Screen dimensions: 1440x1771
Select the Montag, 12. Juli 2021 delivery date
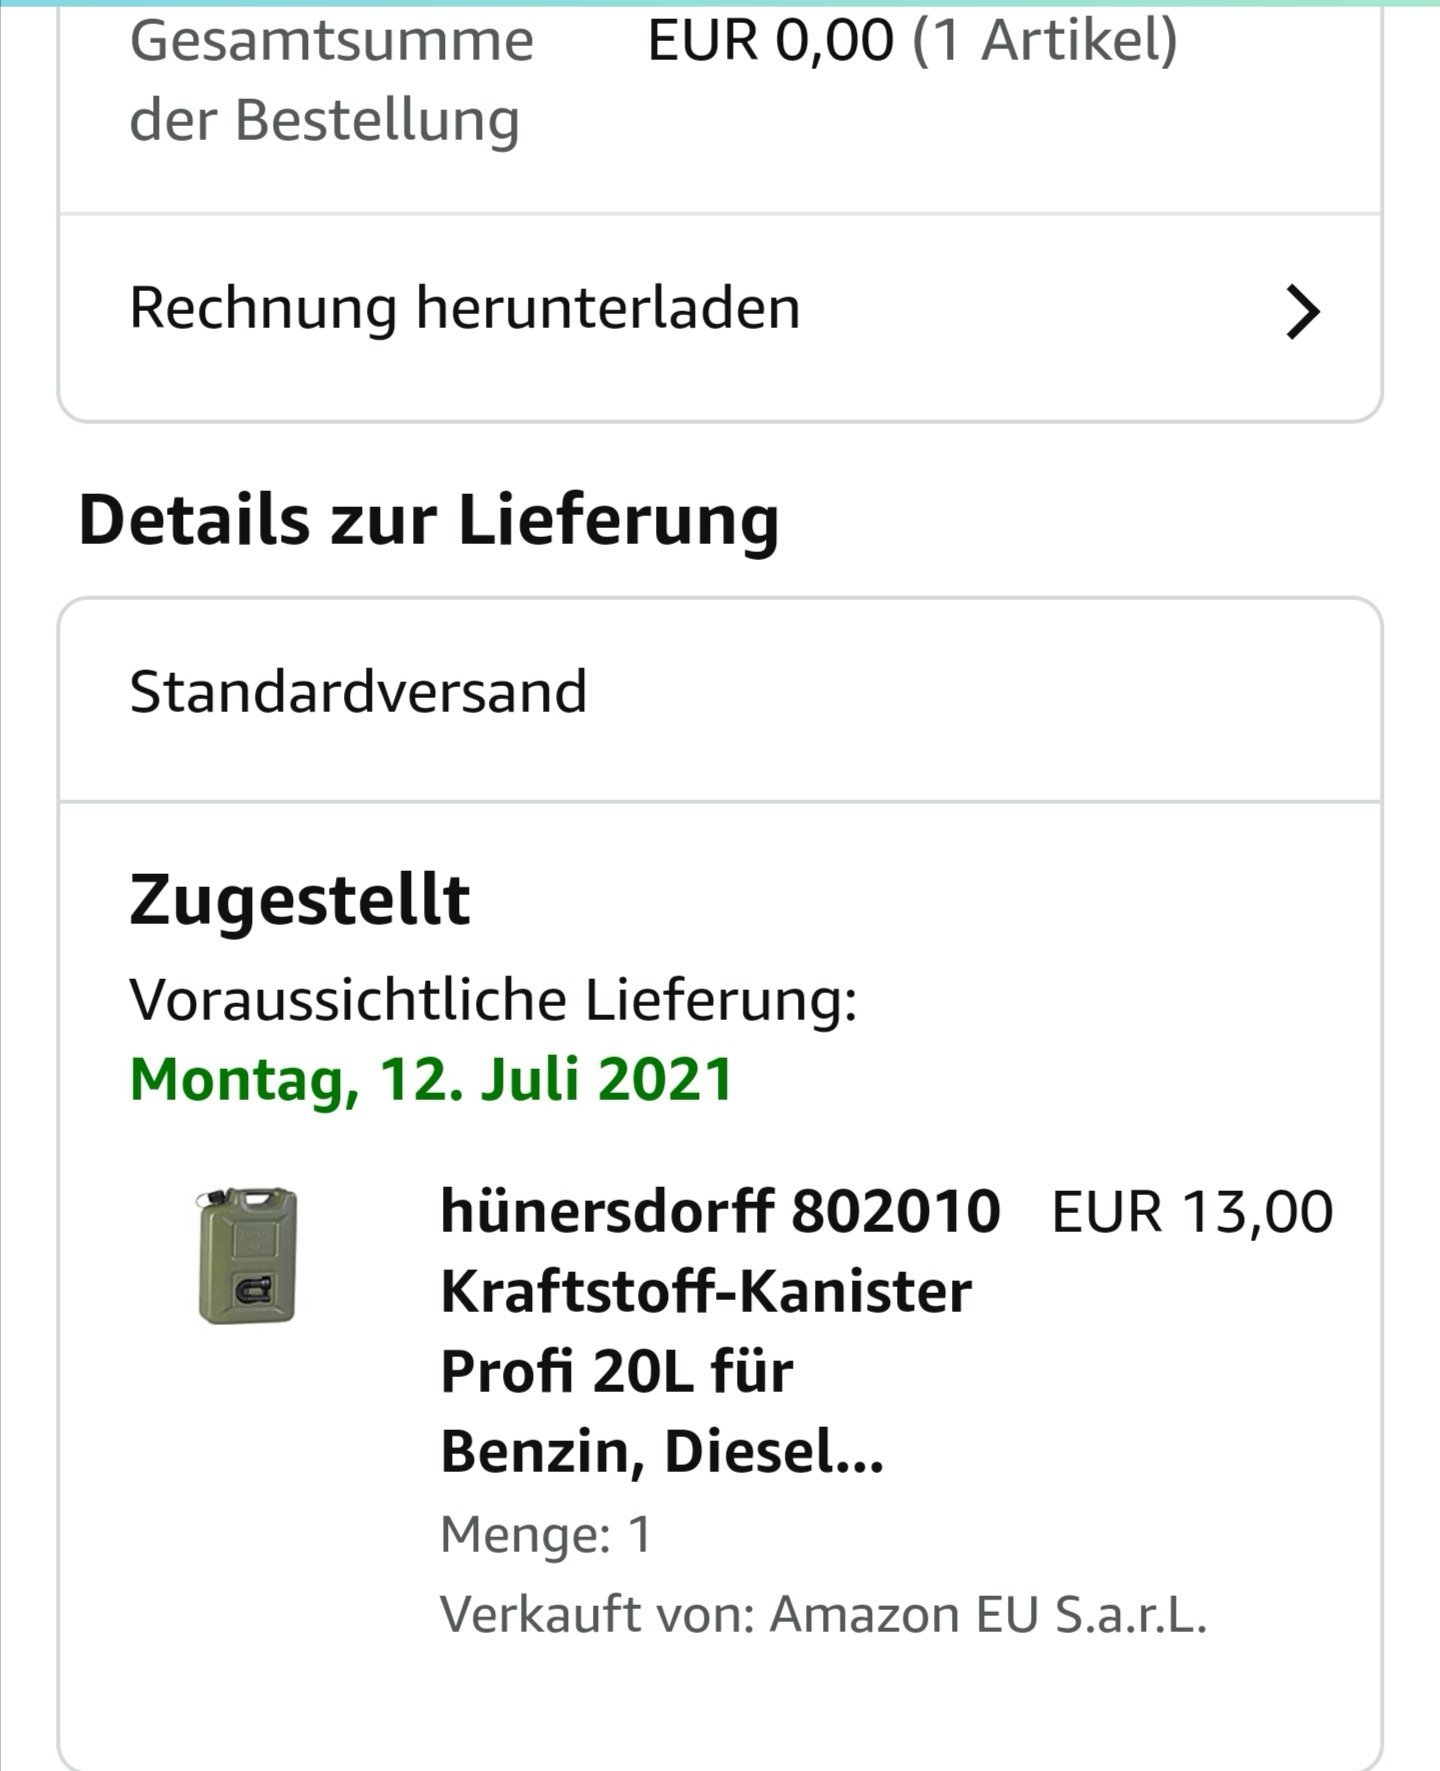tap(431, 1080)
